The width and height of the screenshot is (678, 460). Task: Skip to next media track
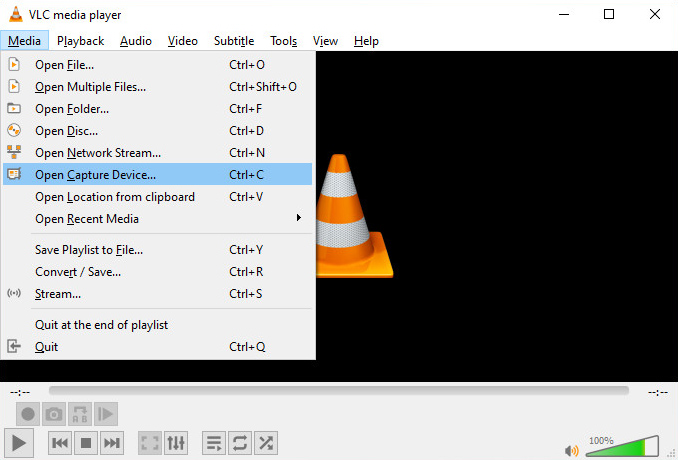112,443
